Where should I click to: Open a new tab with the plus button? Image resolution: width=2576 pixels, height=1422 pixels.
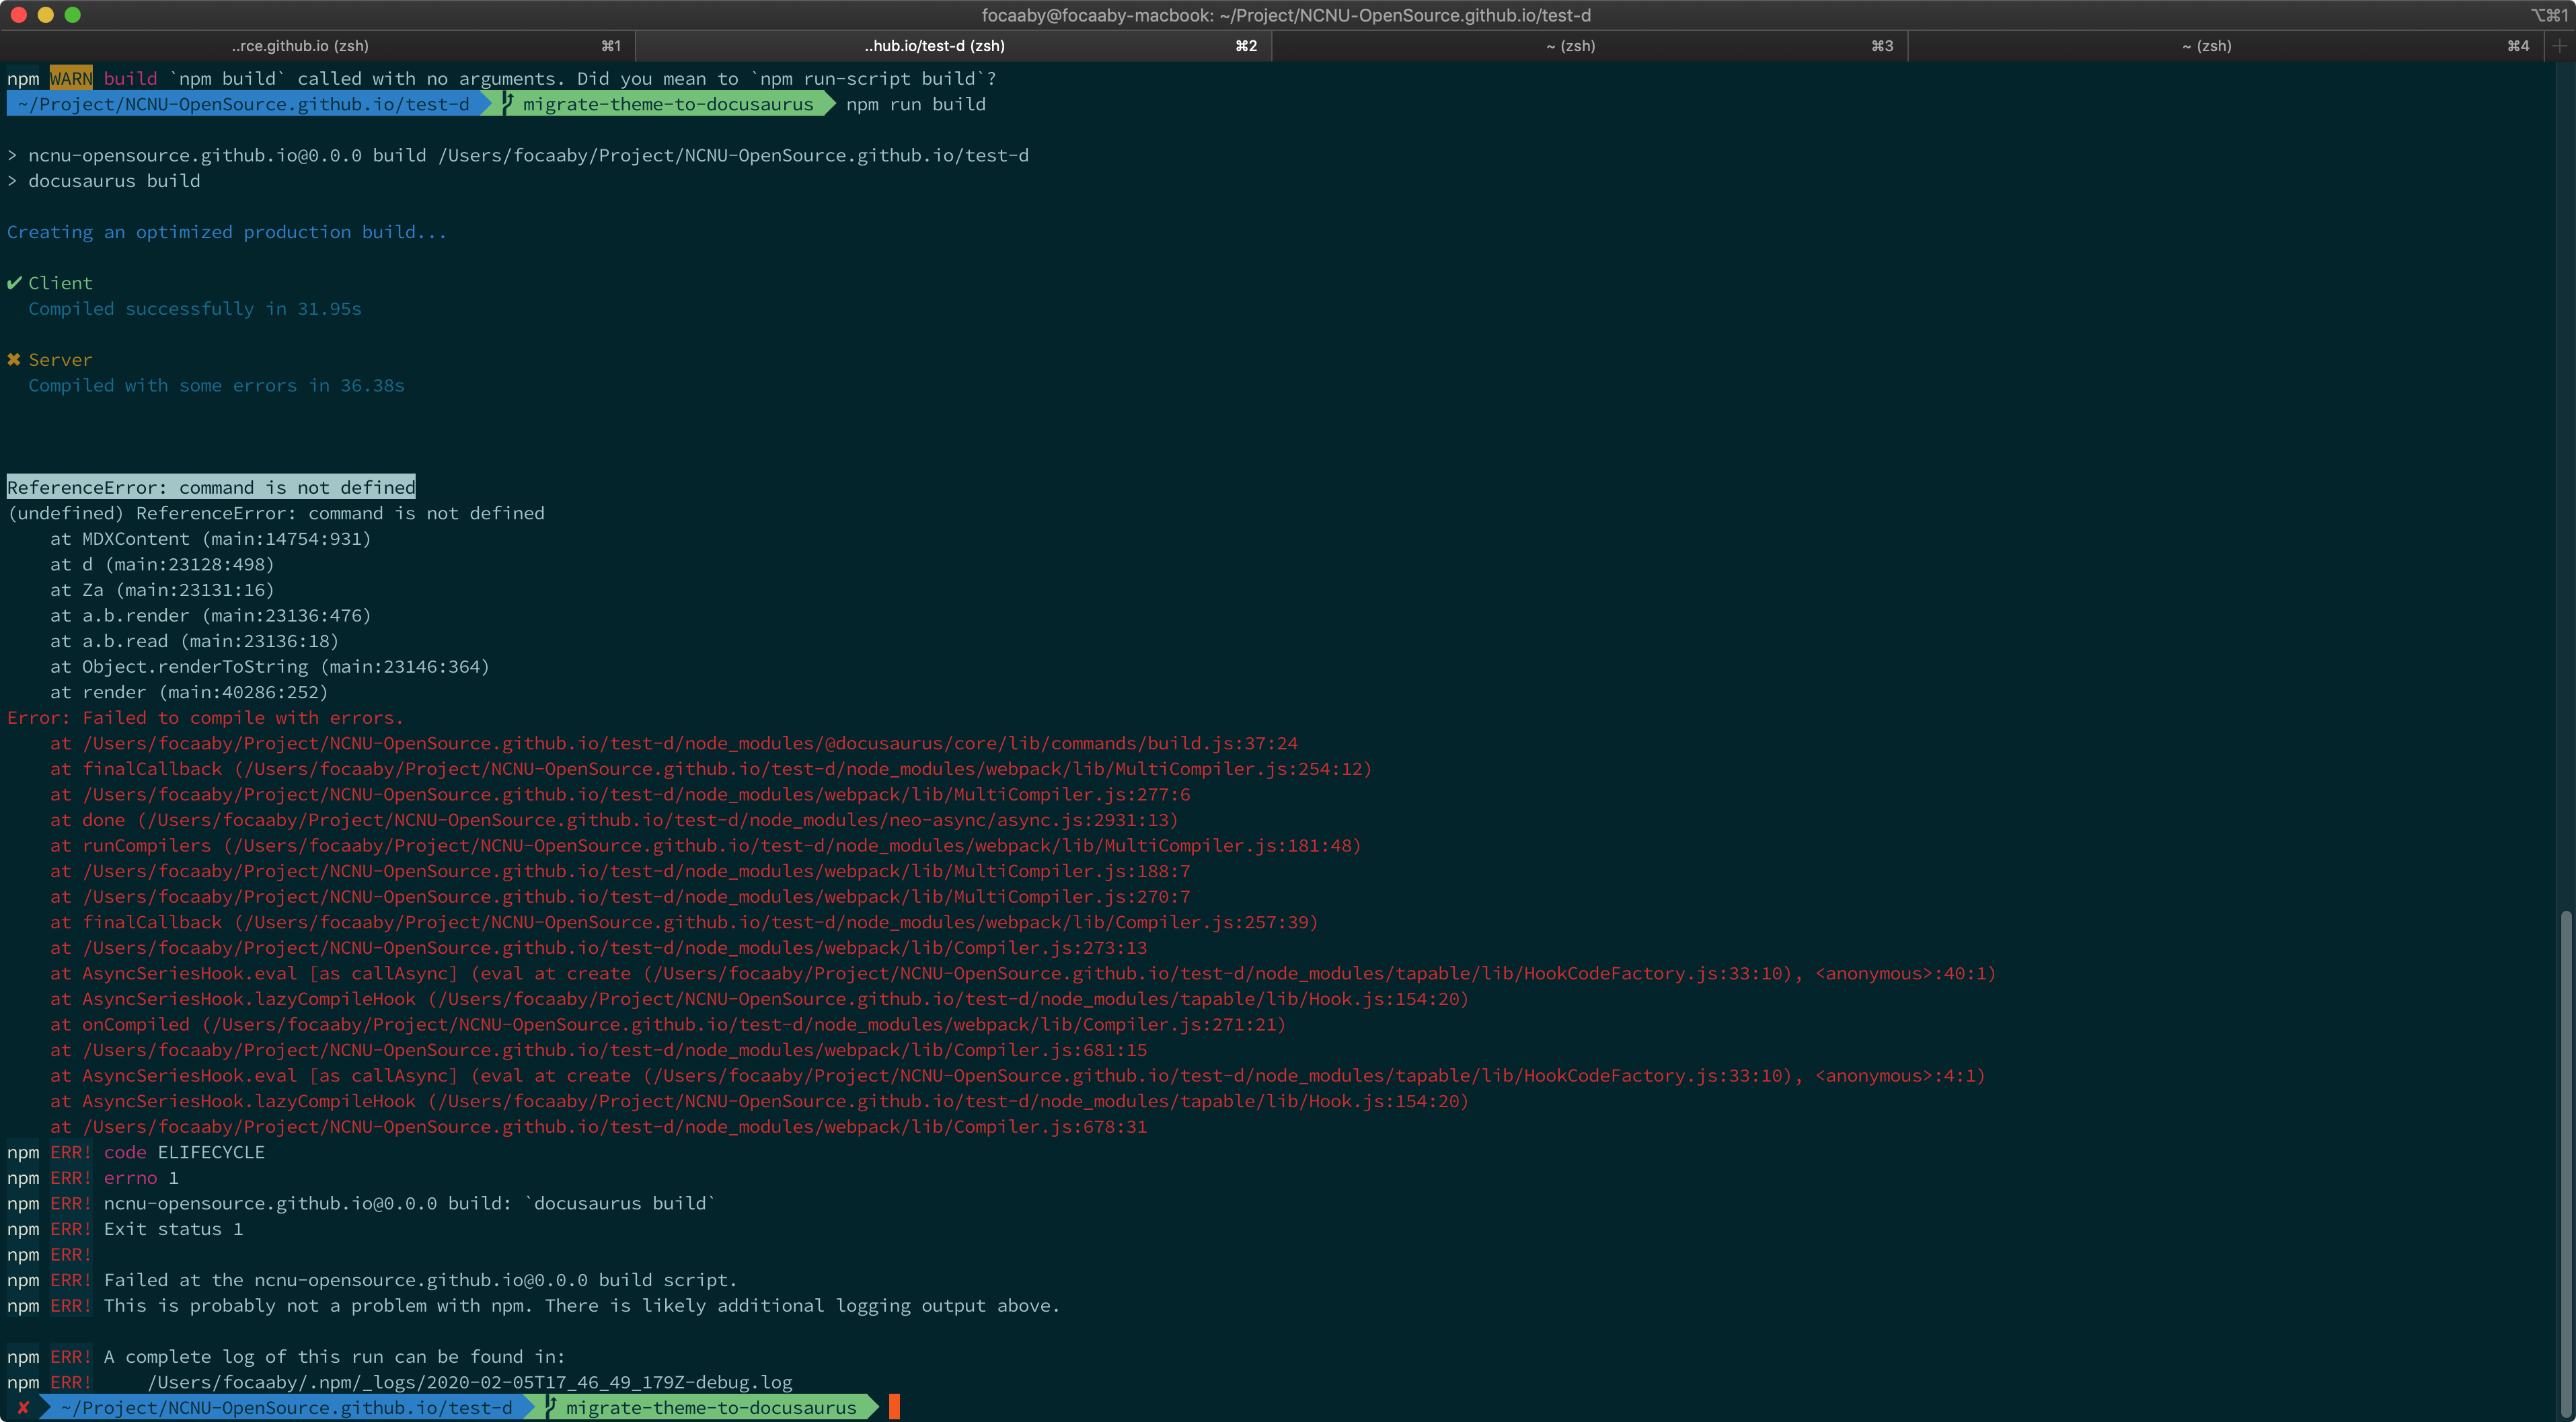(2560, 45)
